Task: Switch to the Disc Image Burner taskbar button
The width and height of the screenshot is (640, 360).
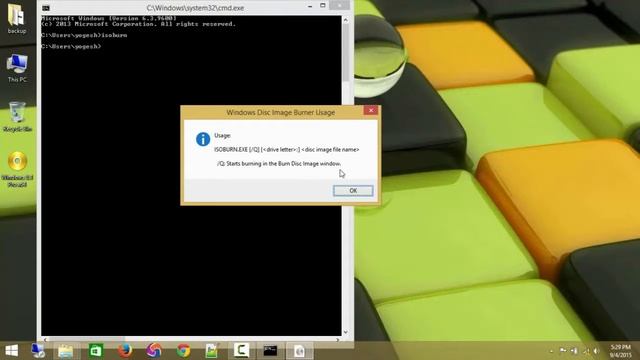Action: 299,351
